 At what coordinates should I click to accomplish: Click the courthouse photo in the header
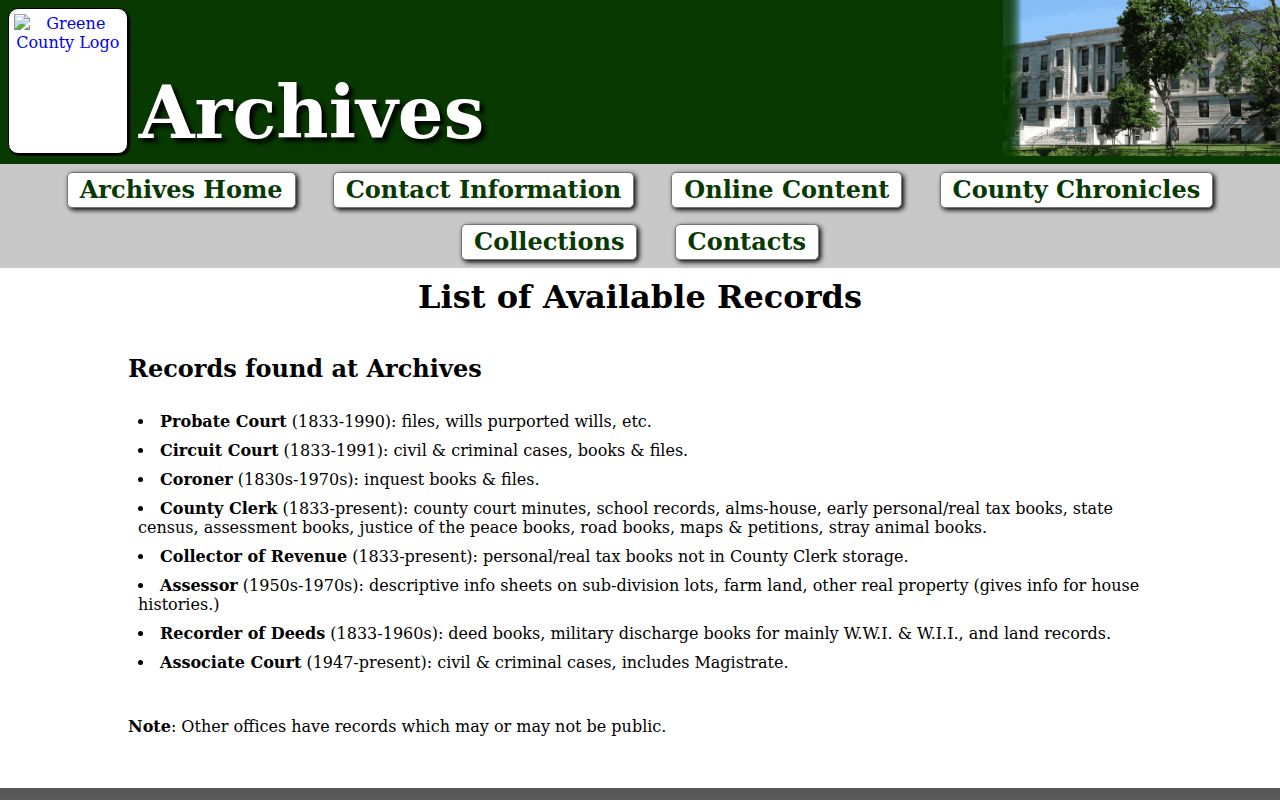(x=1141, y=78)
